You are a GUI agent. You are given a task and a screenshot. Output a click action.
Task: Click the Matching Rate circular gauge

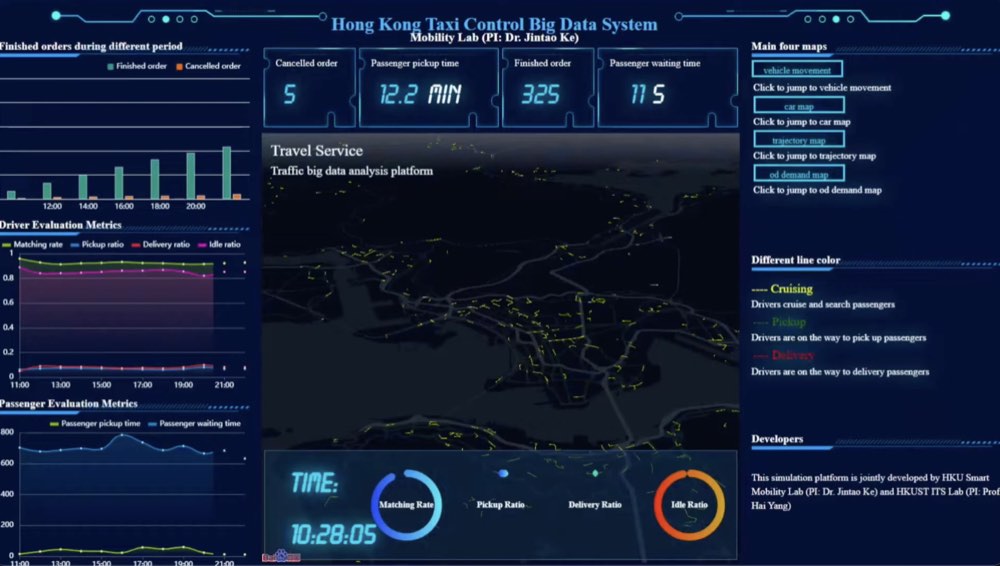tap(406, 505)
